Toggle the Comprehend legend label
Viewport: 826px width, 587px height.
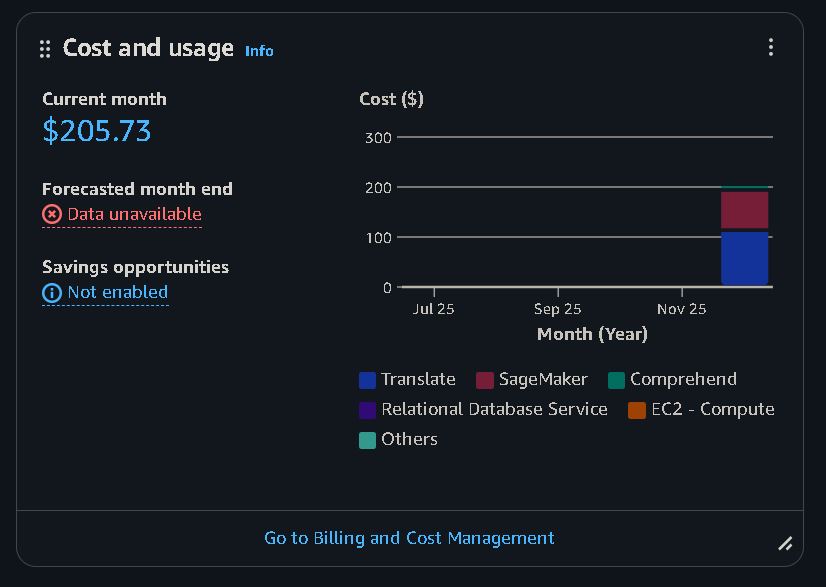683,379
